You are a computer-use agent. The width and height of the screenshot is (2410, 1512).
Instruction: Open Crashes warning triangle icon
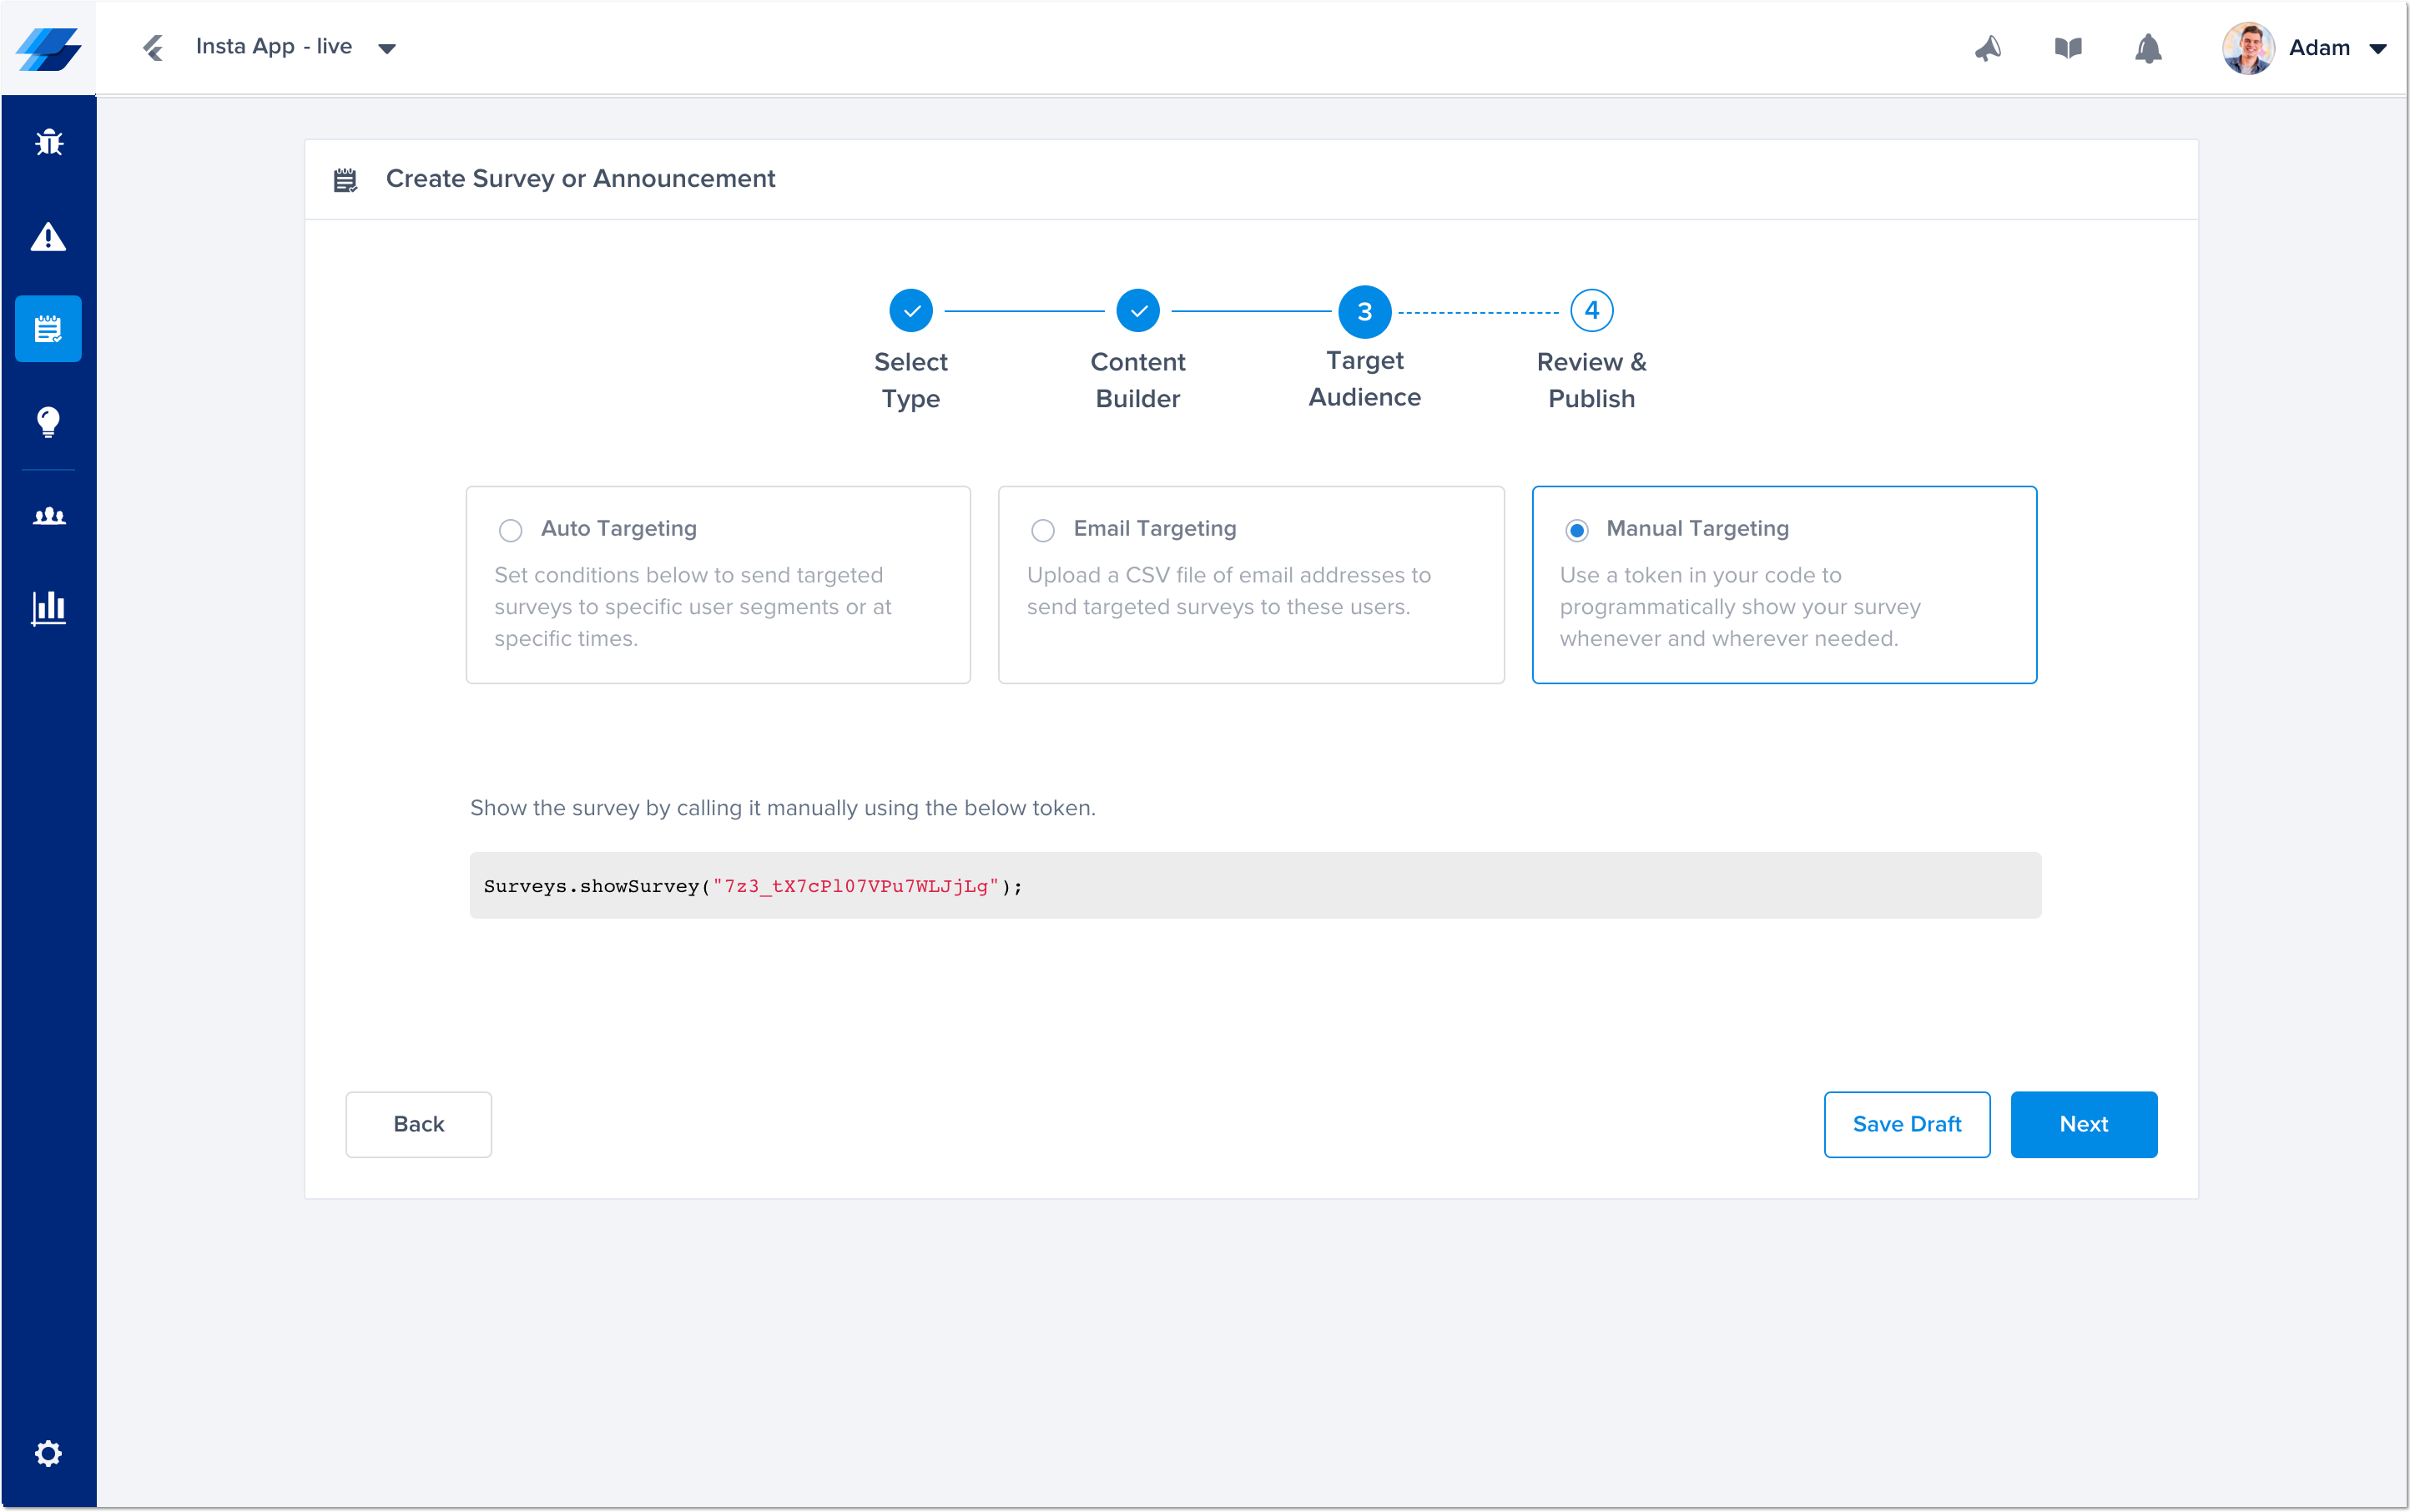[x=48, y=237]
